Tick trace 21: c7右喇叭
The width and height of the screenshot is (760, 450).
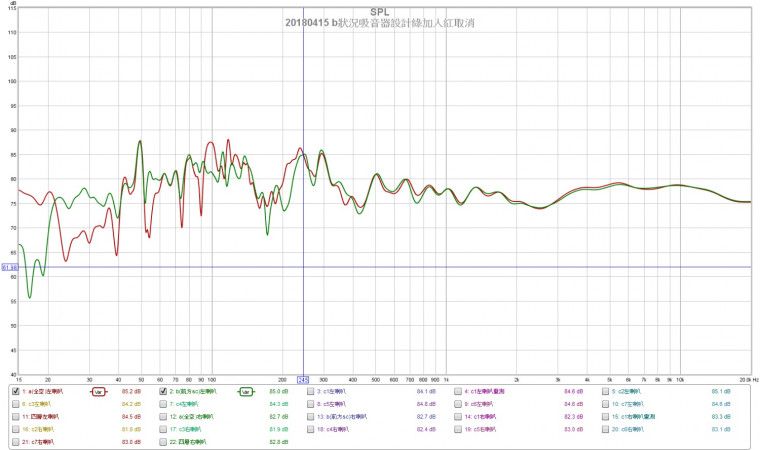coord(16,442)
